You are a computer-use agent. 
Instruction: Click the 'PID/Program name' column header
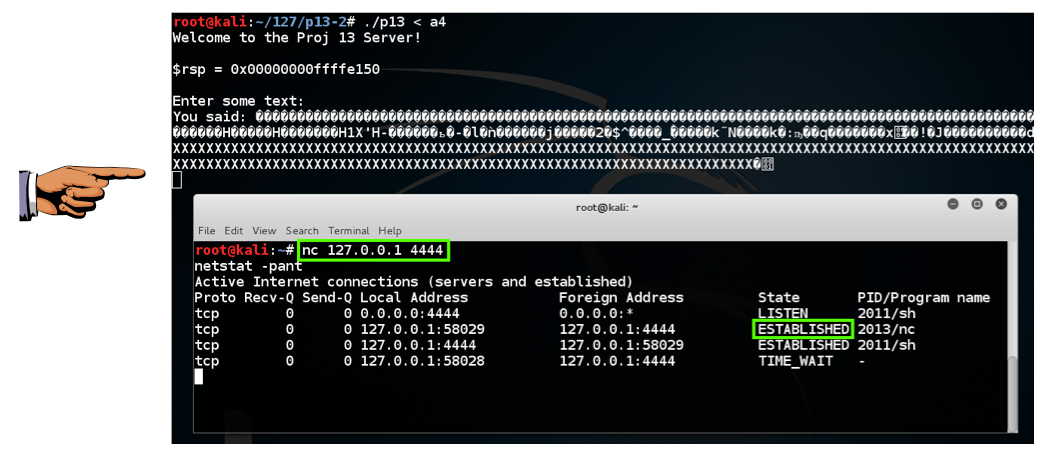[x=923, y=297]
